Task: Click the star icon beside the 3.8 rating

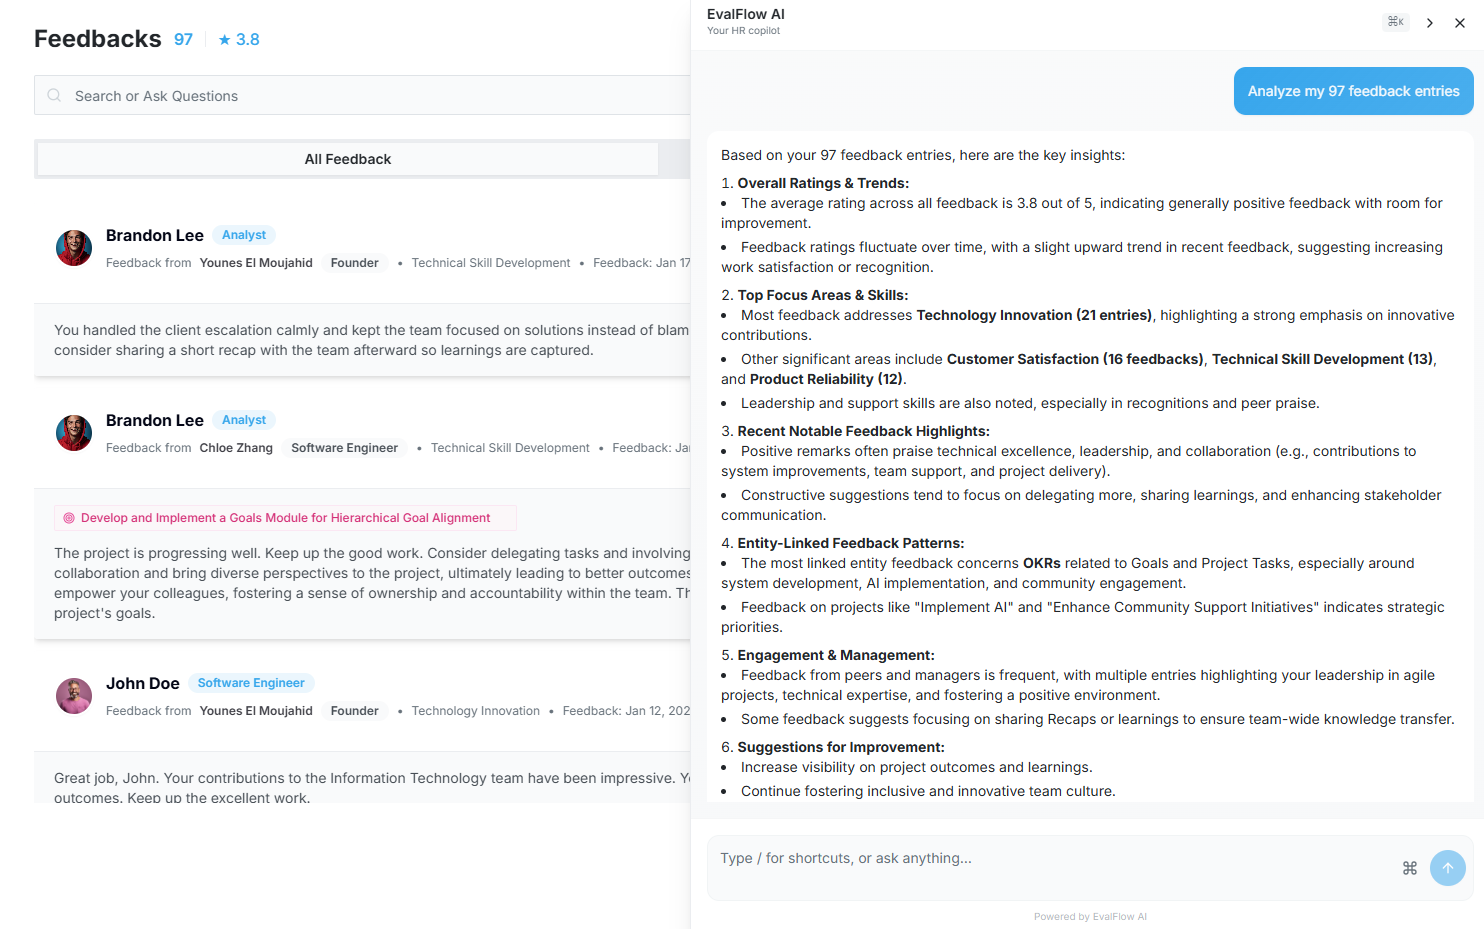Action: click(225, 40)
